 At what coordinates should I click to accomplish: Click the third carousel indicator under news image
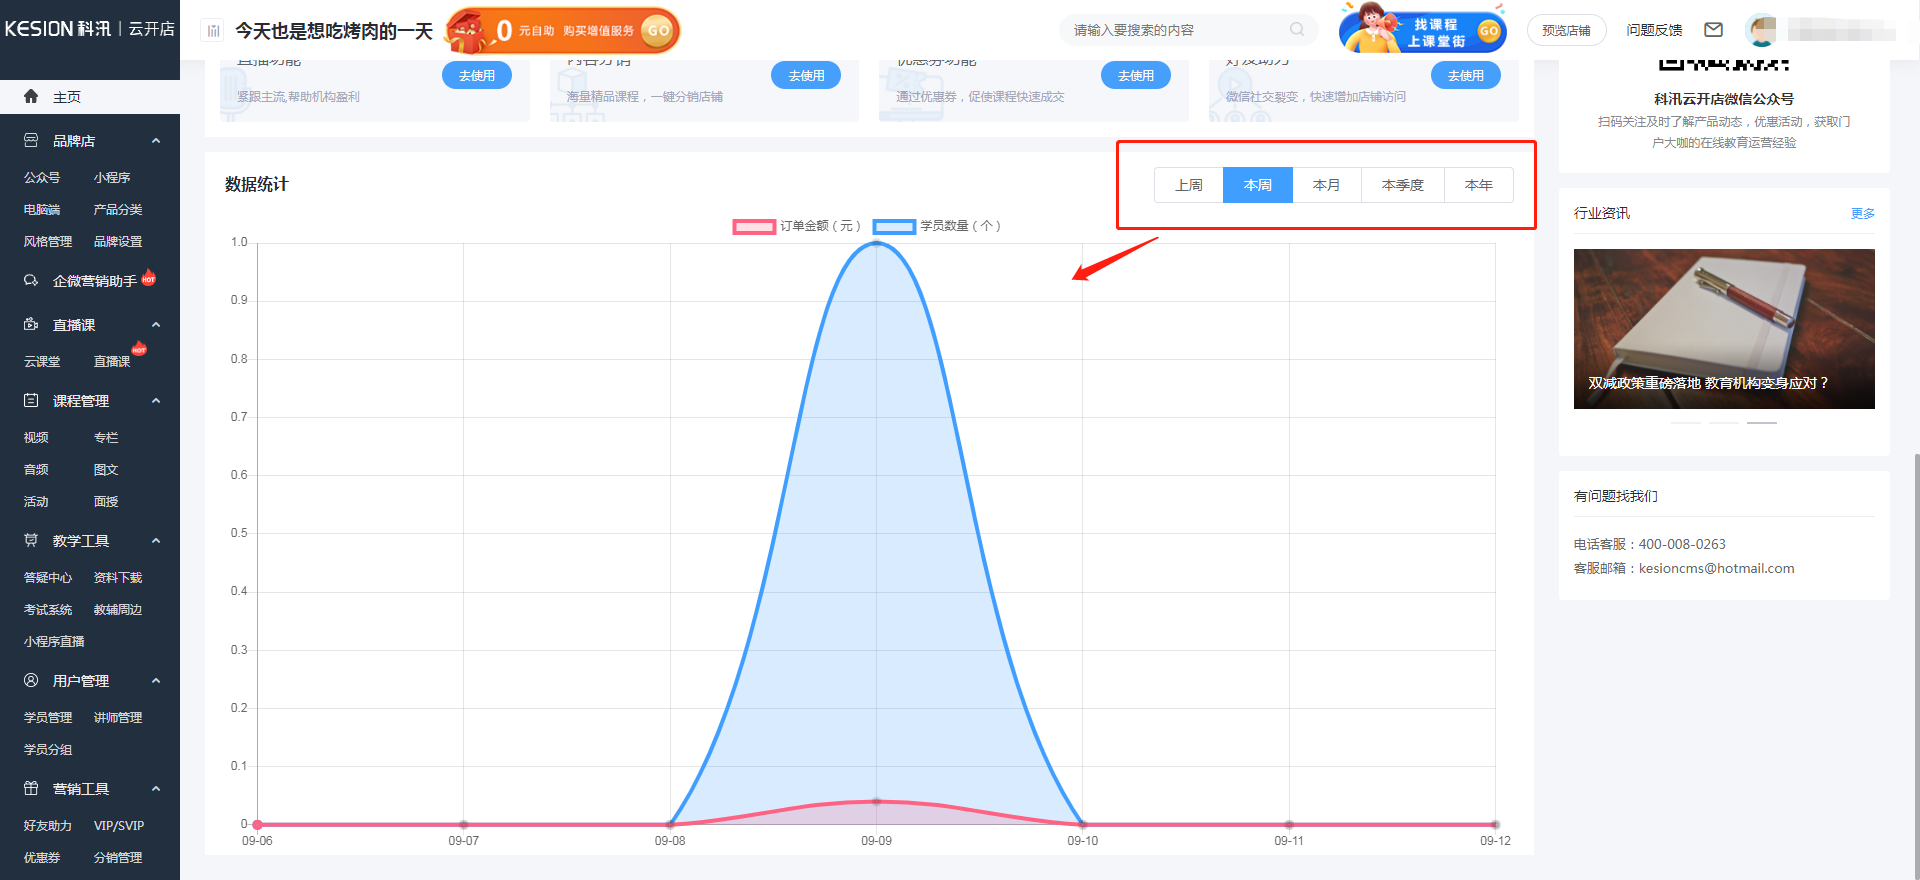click(1761, 423)
